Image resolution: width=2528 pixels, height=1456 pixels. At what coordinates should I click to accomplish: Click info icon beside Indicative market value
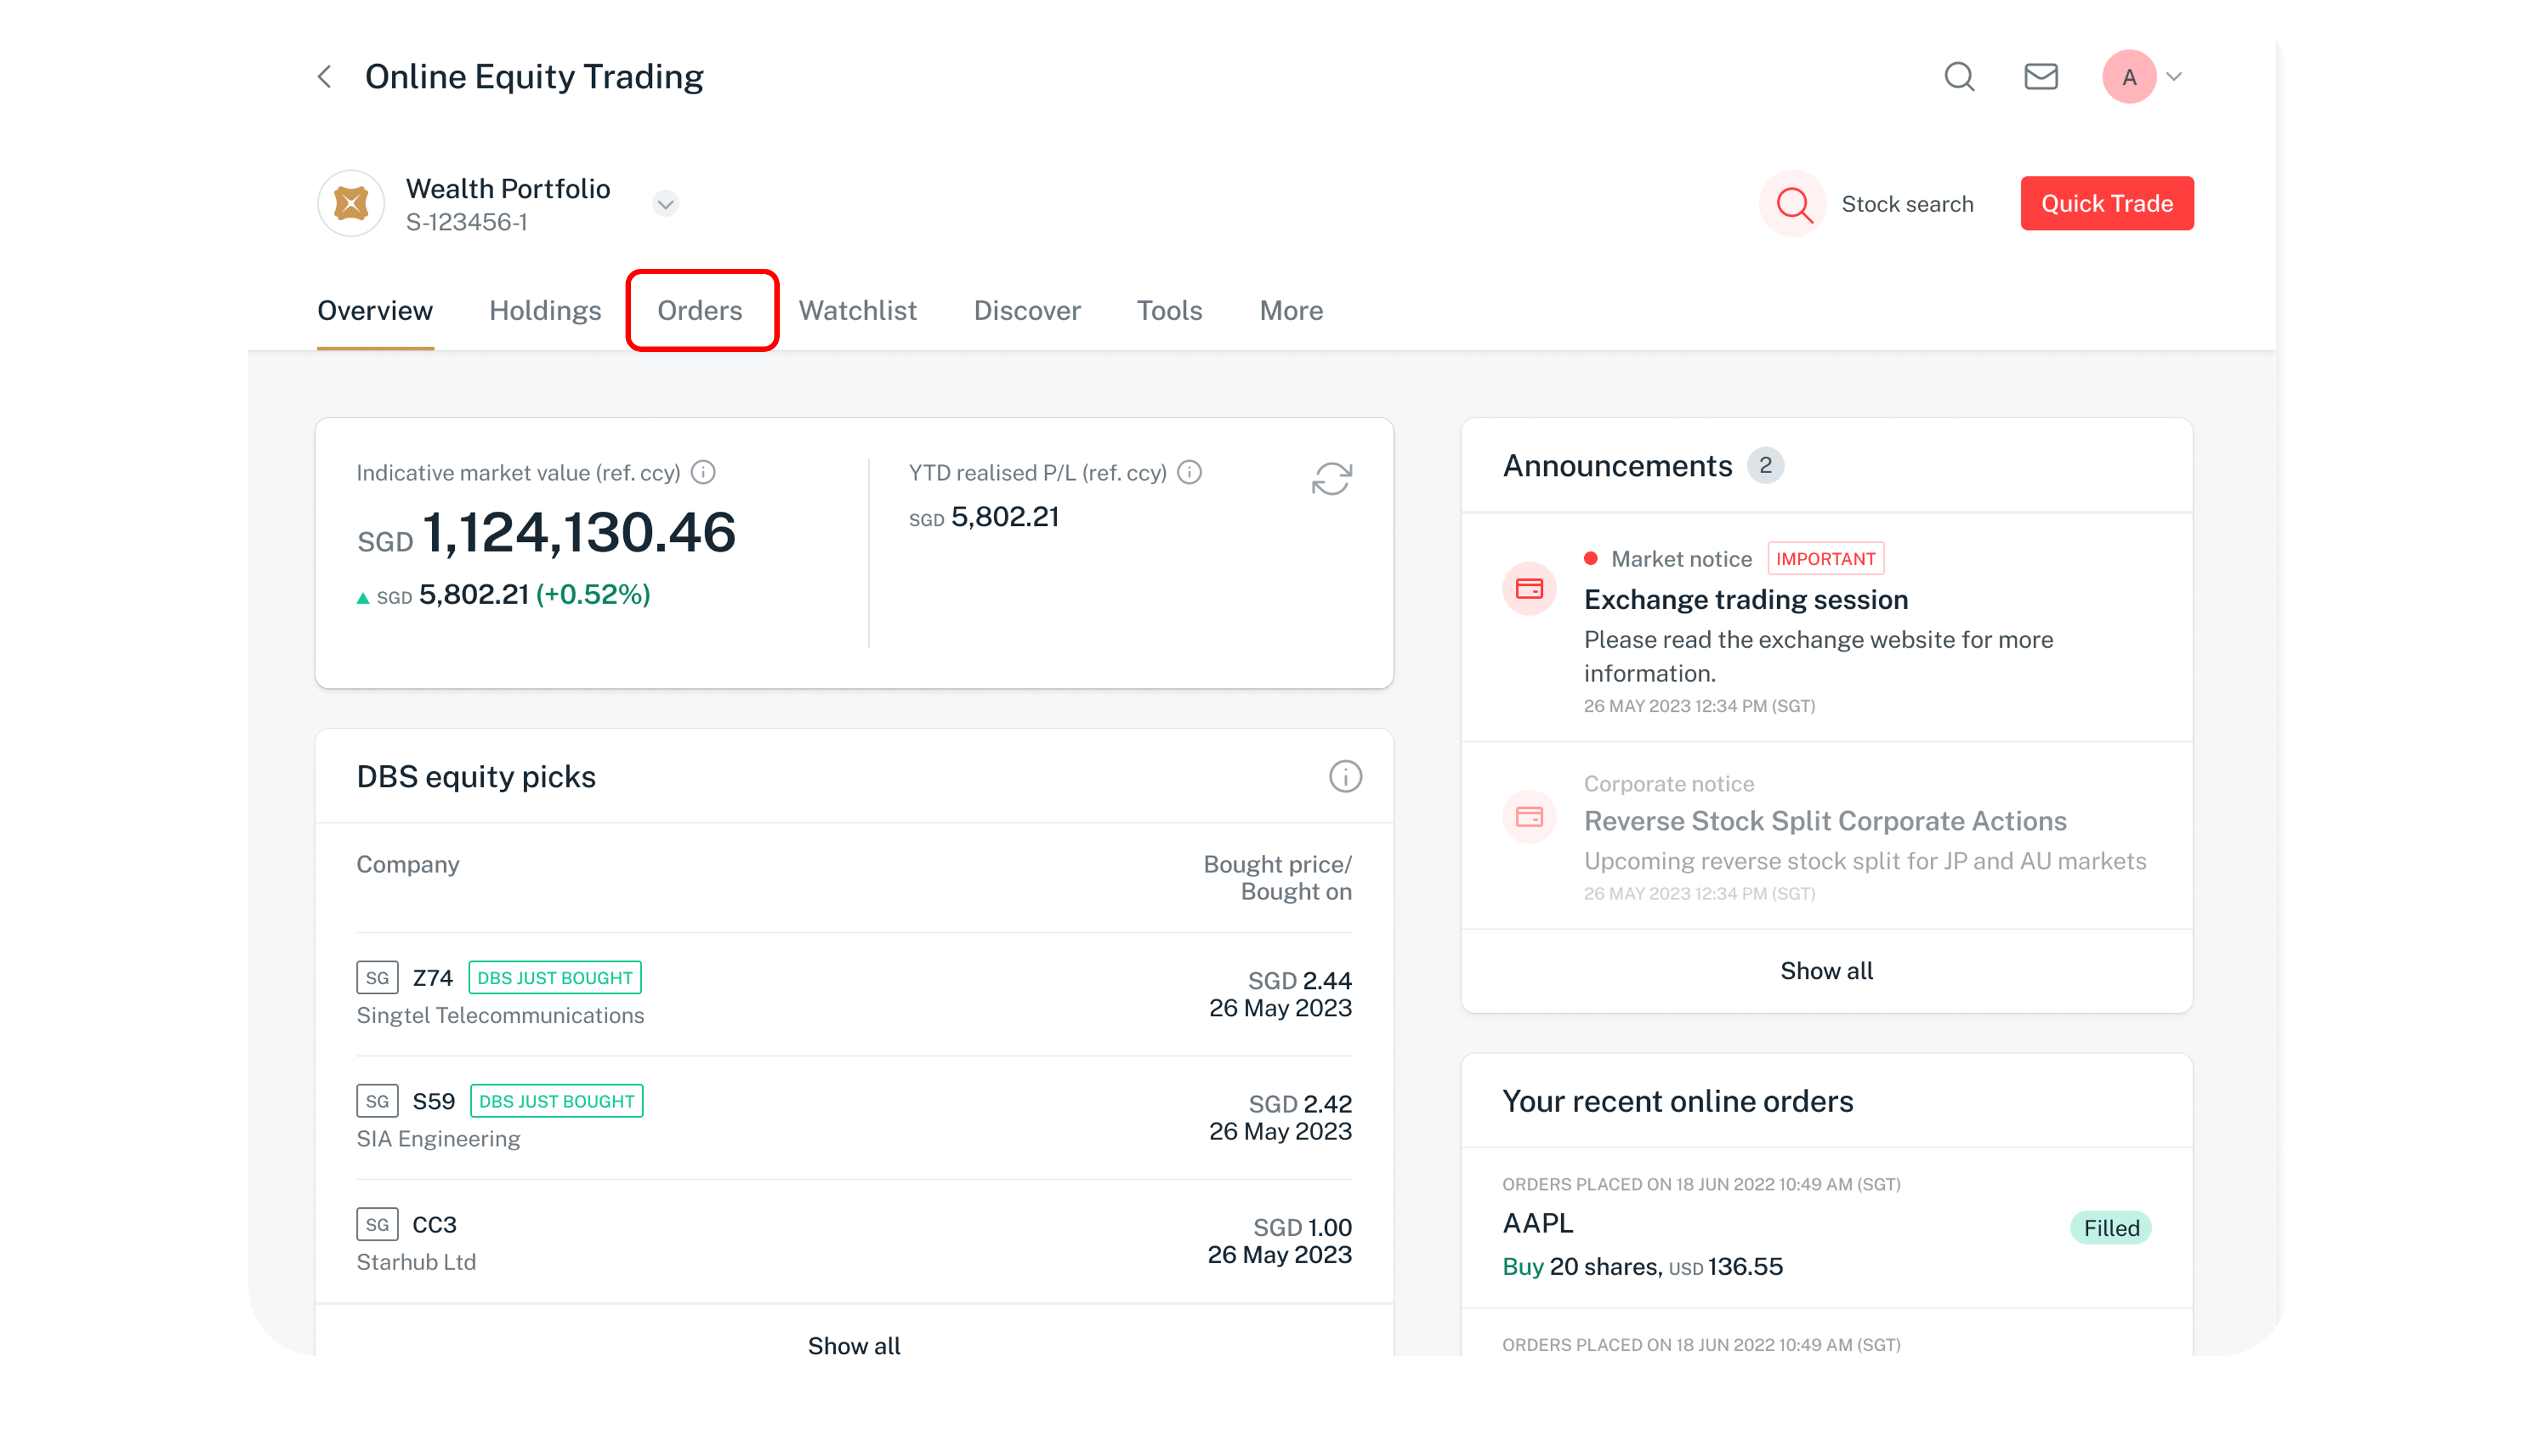pos(703,472)
